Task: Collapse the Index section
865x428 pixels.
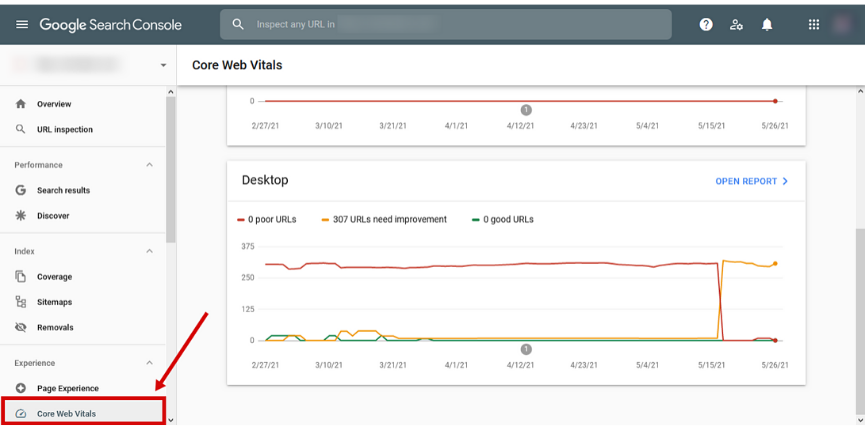Action: point(149,251)
